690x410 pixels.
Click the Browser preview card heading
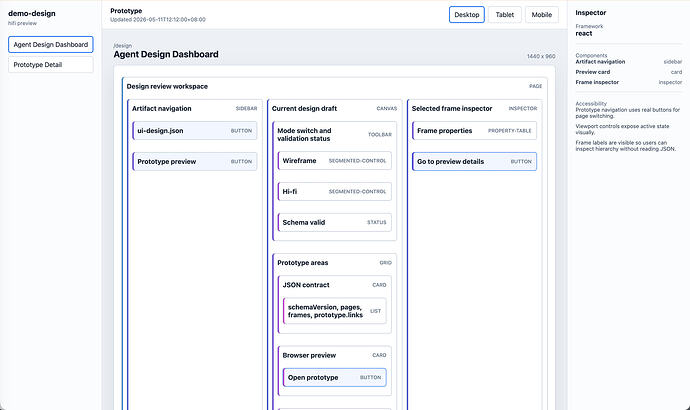pos(309,355)
